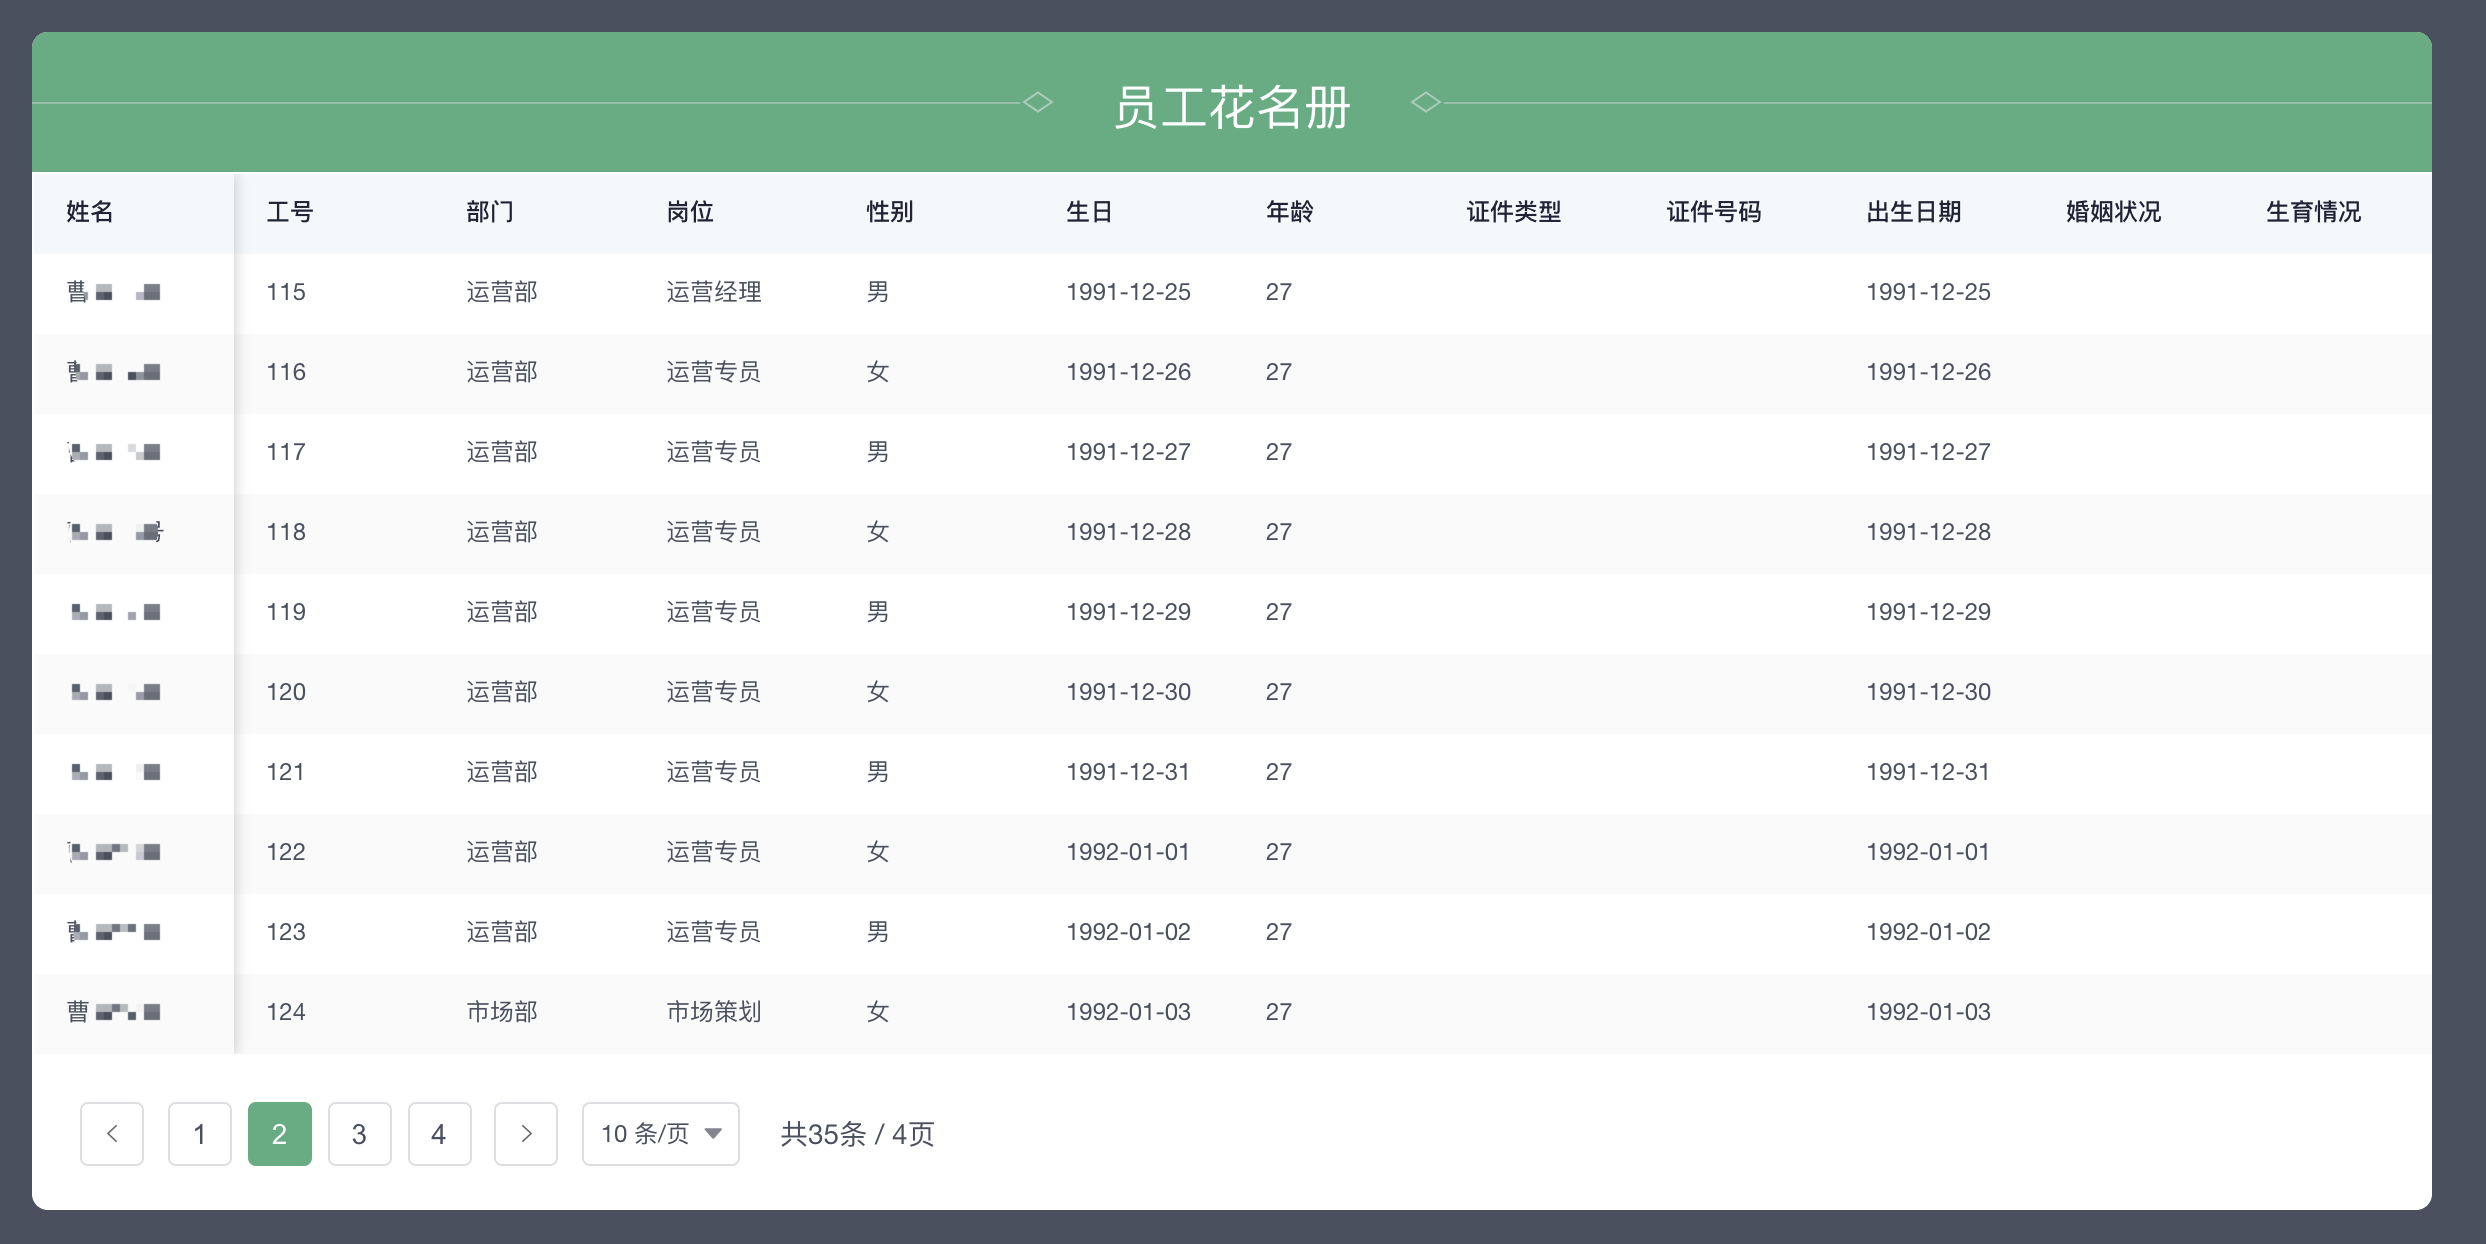The width and height of the screenshot is (2486, 1244).
Task: Select employee number 124 cell
Action: pos(286,1012)
